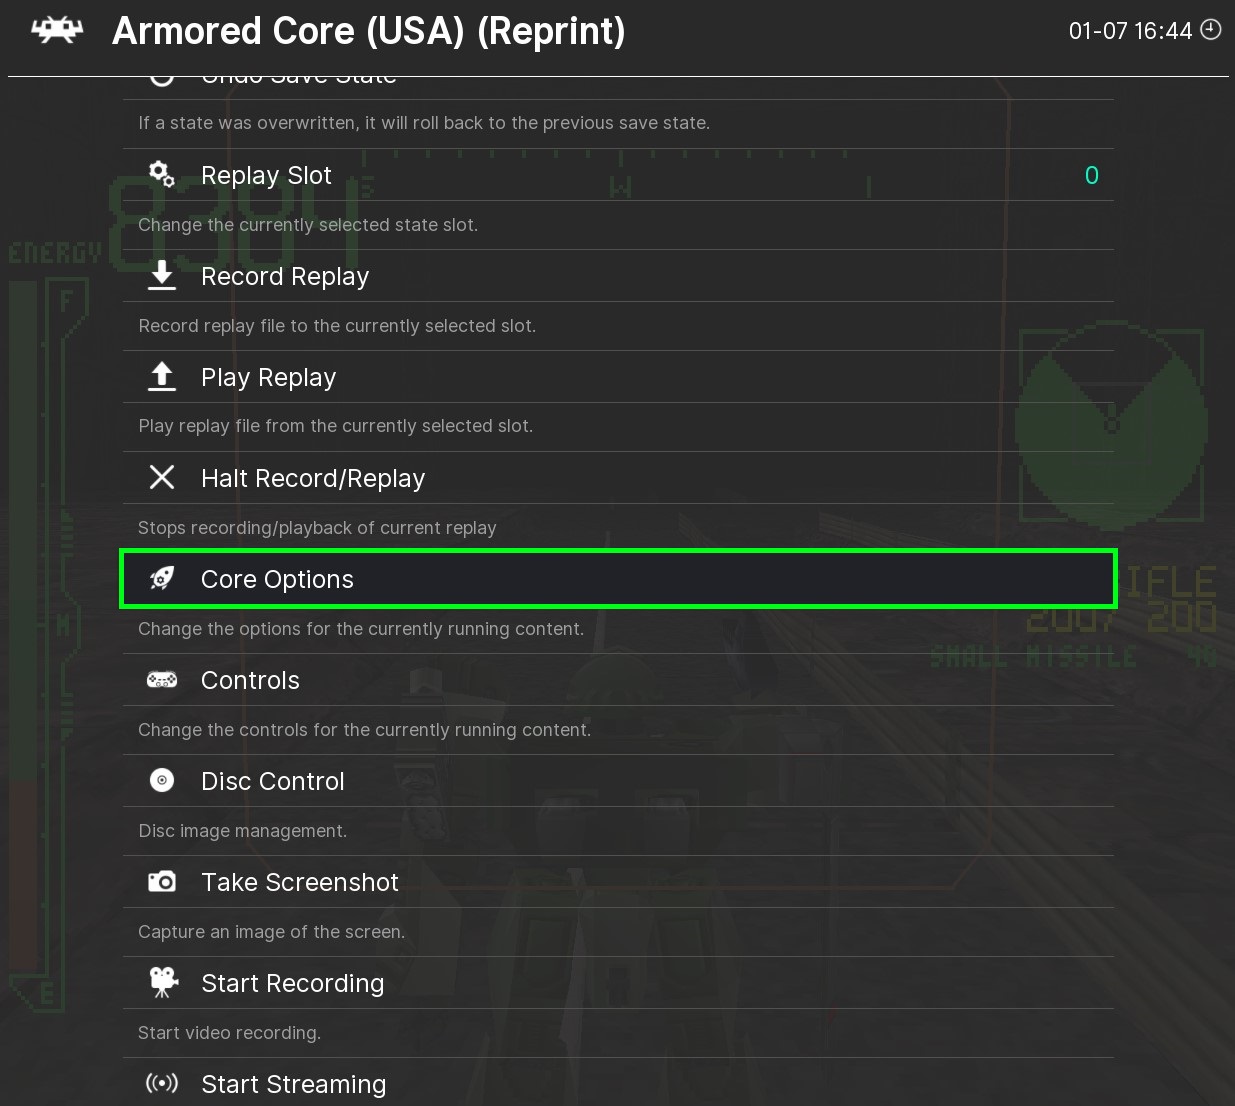Select the Disc Control menu item
This screenshot has height=1106, width=1235.
pos(273,782)
